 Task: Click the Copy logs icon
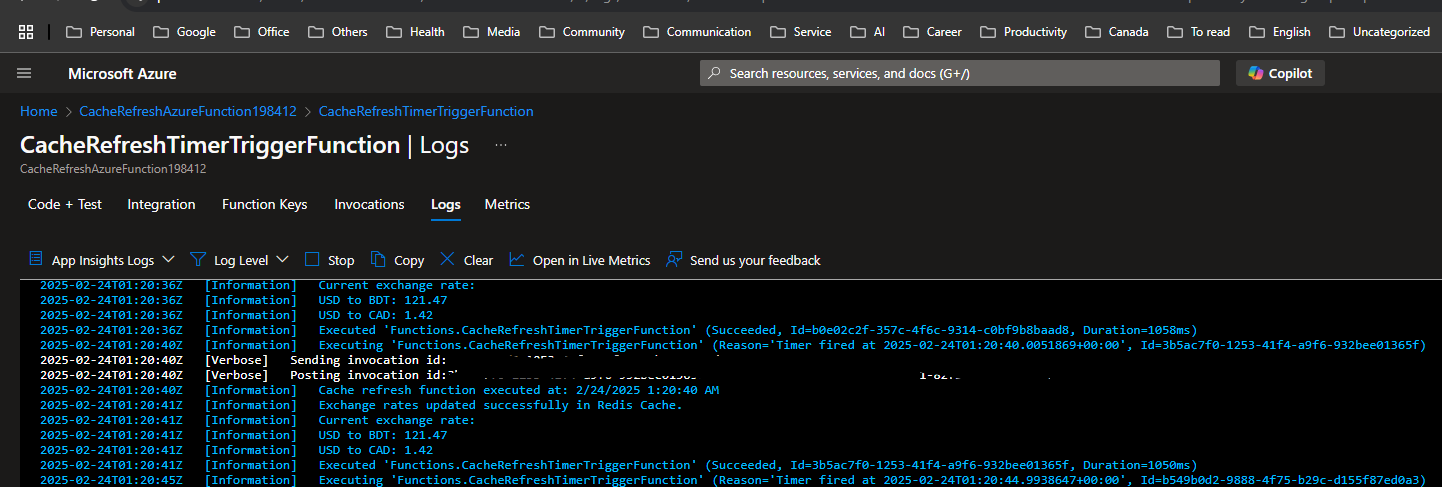point(378,259)
